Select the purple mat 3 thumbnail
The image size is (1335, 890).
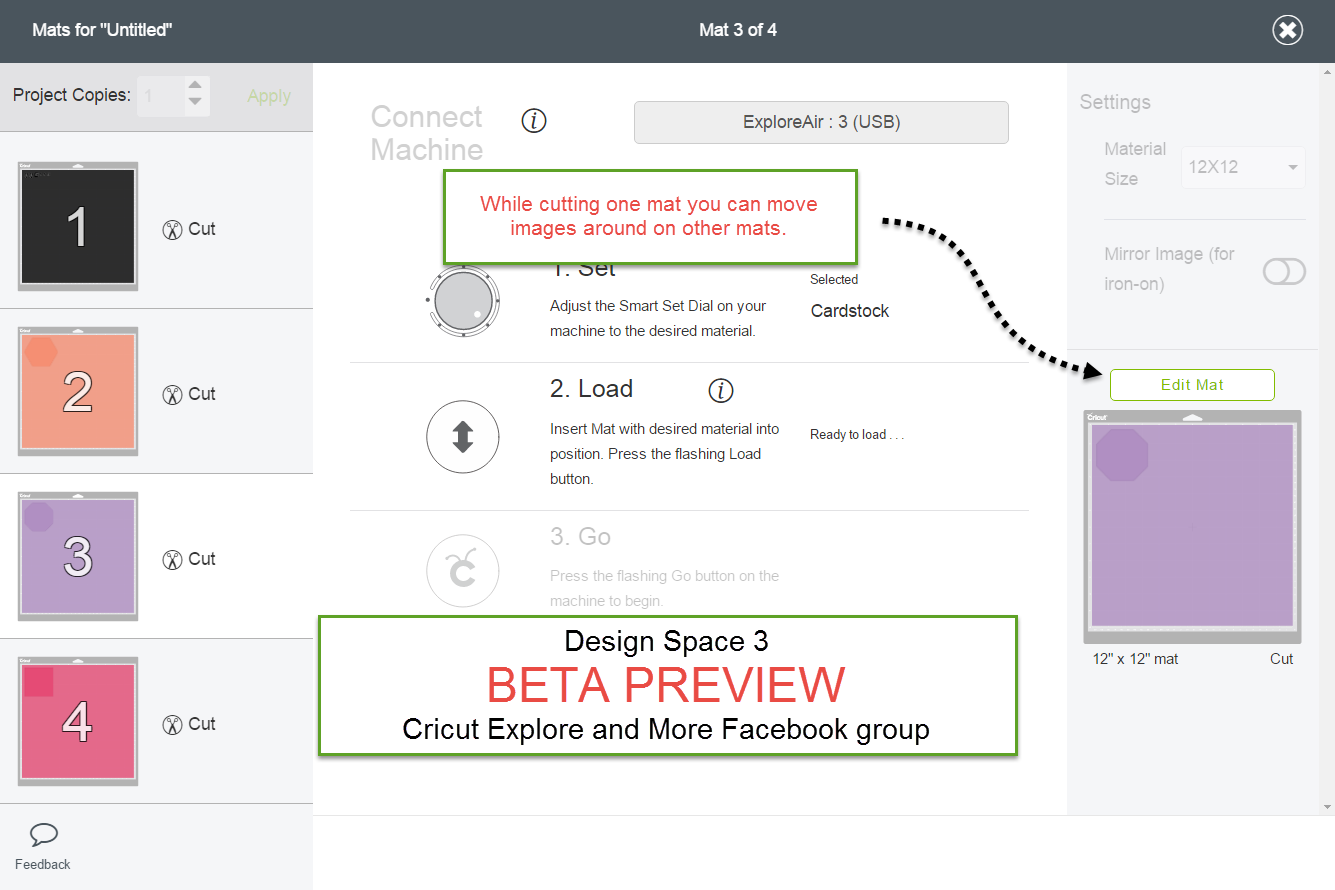77,556
